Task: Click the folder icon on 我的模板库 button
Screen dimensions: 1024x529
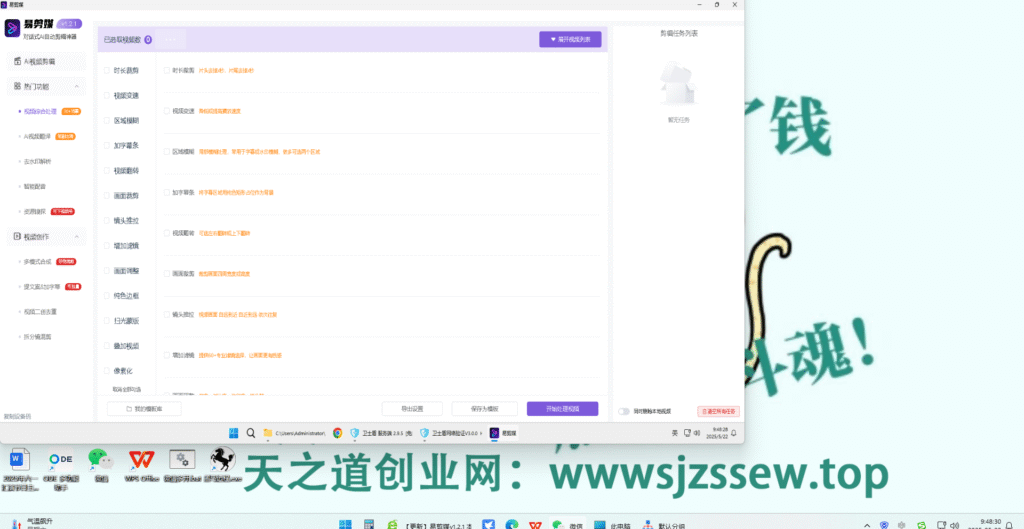Action: coord(128,409)
